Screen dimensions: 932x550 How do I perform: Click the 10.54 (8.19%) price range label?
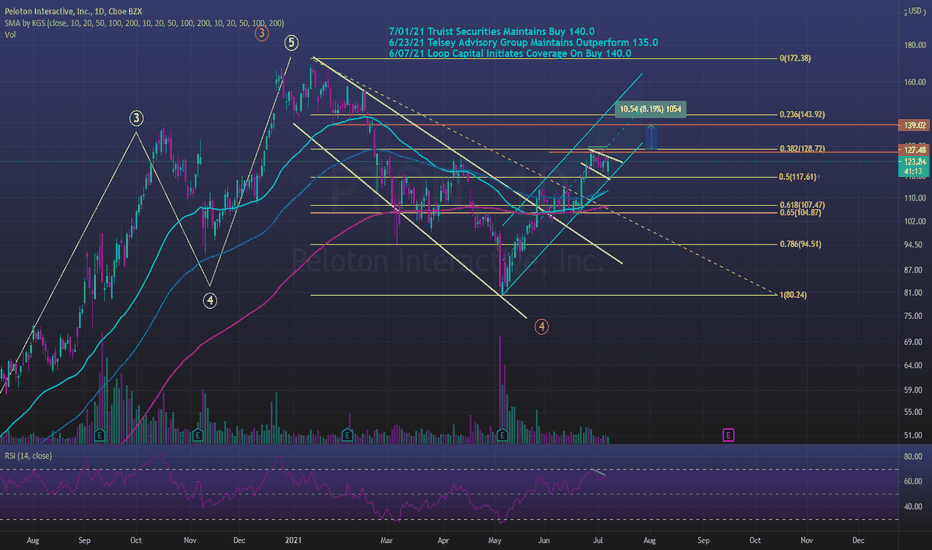(x=650, y=109)
